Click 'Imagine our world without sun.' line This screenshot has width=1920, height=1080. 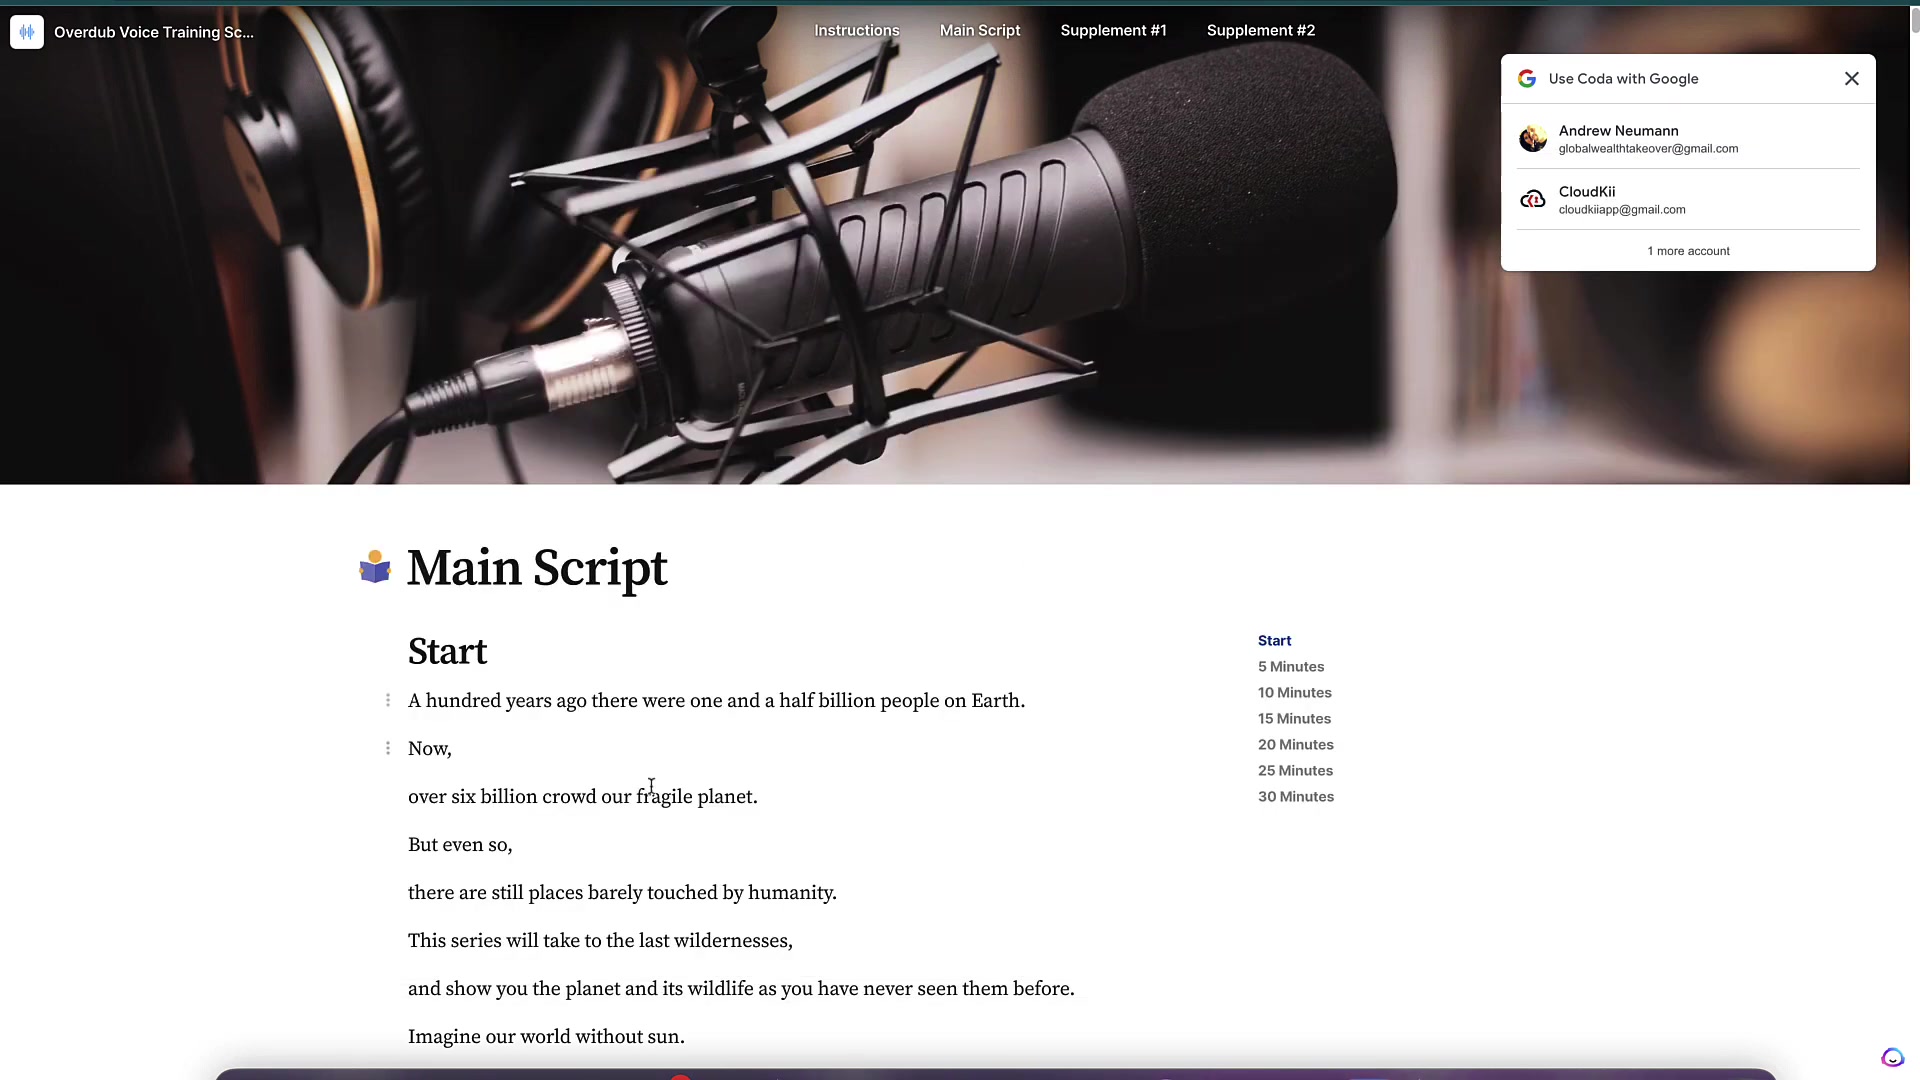(546, 1037)
